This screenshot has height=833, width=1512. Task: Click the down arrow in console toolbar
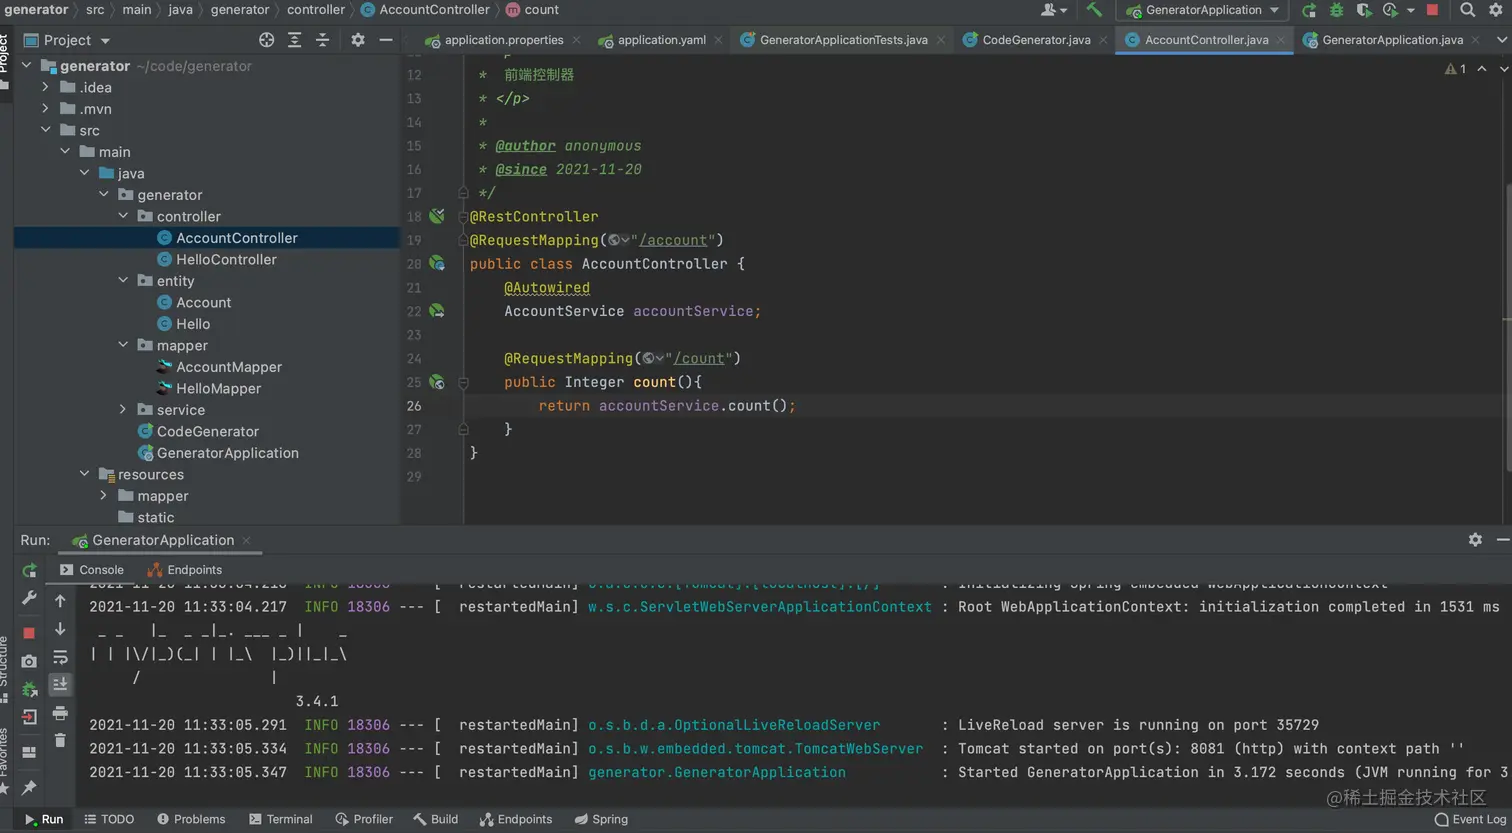pyautogui.click(x=60, y=629)
